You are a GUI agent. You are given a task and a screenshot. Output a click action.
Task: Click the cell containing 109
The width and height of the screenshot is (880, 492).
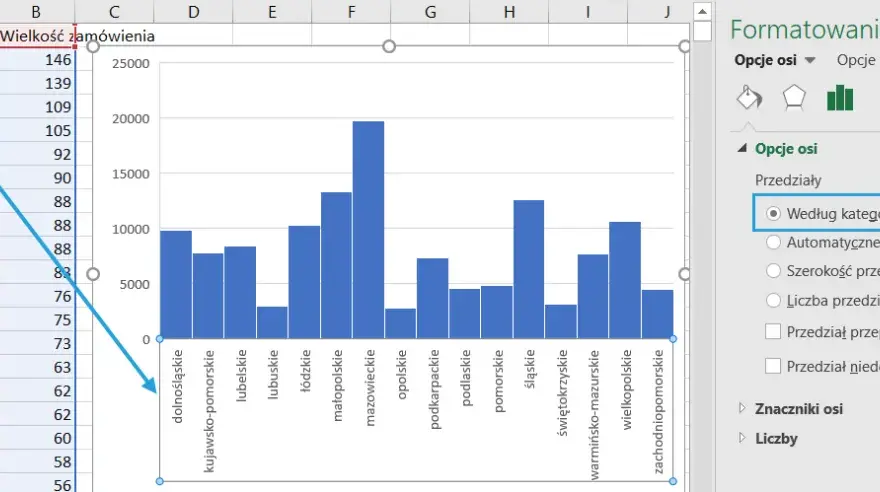[x=37, y=107]
